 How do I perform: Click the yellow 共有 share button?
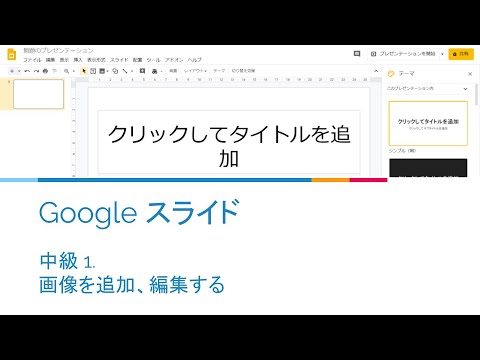(x=461, y=54)
